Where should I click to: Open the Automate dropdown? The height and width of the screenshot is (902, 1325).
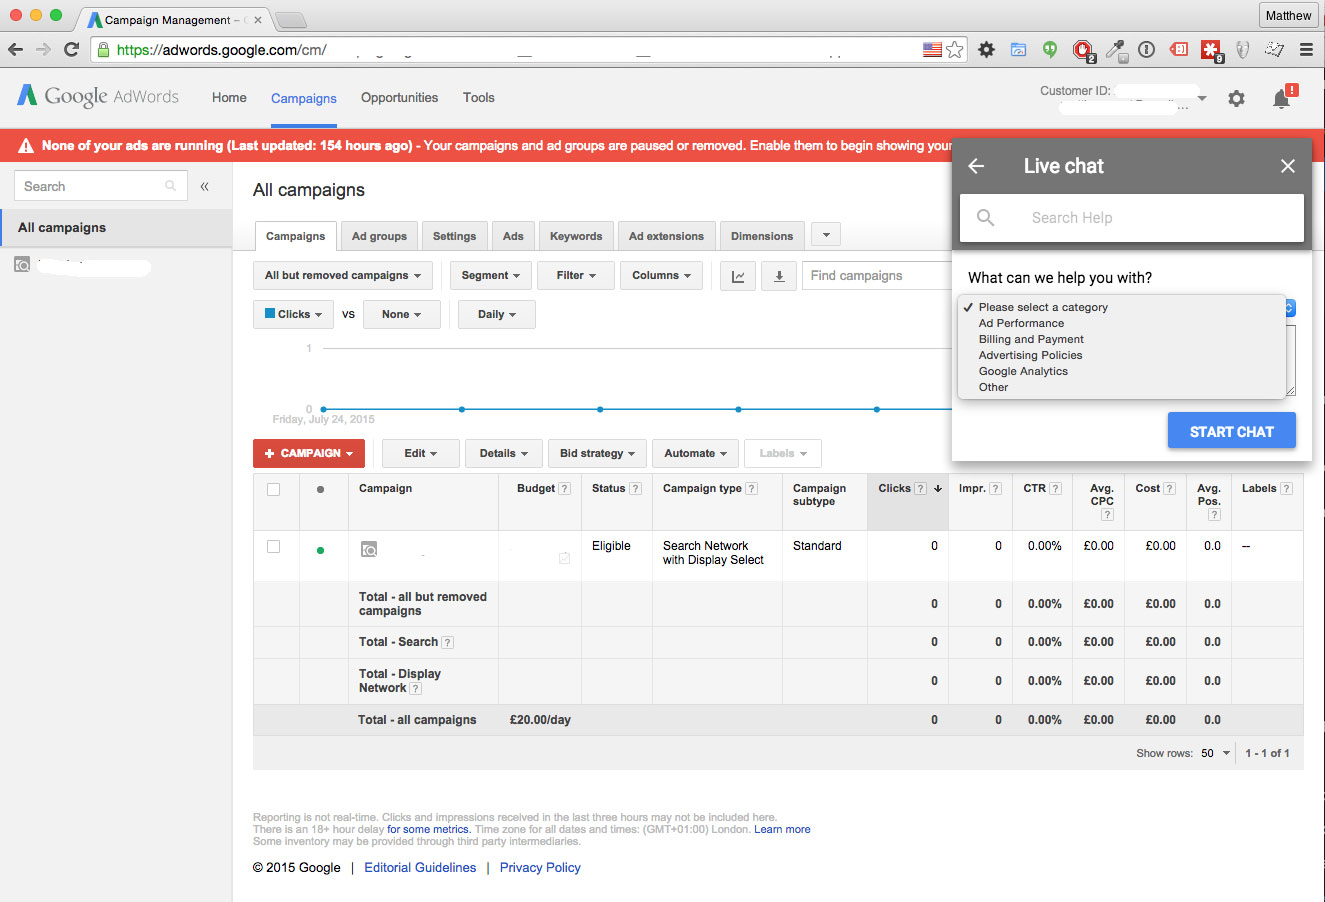(696, 454)
